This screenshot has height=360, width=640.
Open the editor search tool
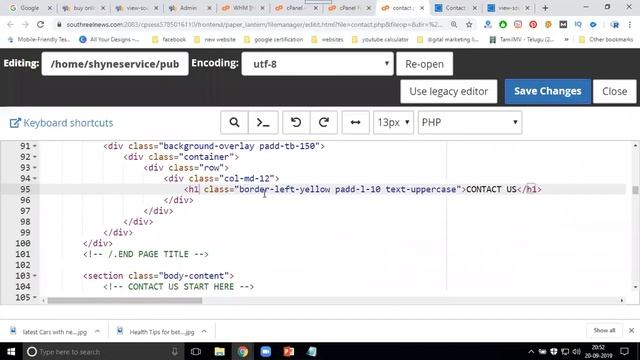tap(234, 122)
